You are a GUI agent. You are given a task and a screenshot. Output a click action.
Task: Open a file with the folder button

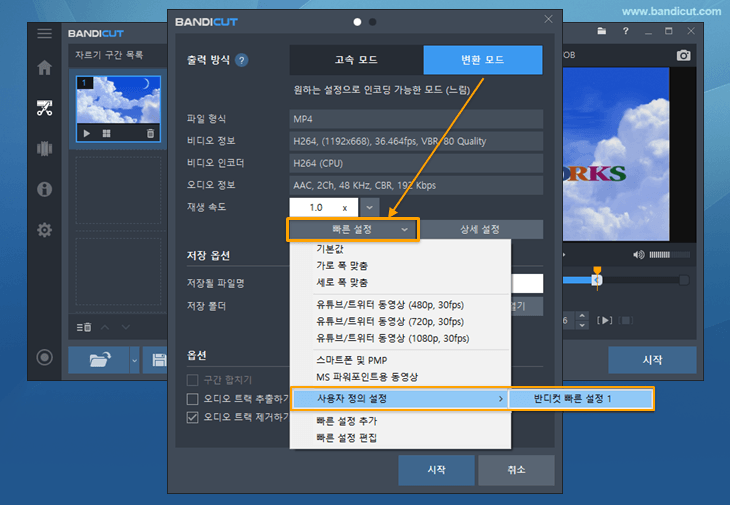tap(99, 360)
